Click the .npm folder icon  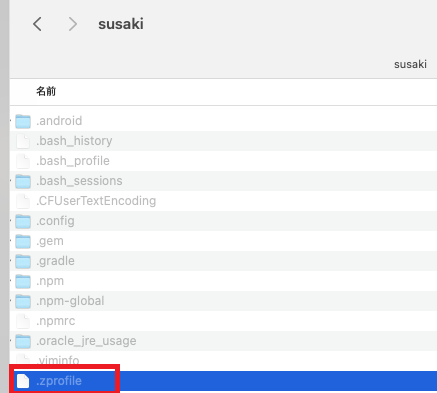[x=23, y=281]
